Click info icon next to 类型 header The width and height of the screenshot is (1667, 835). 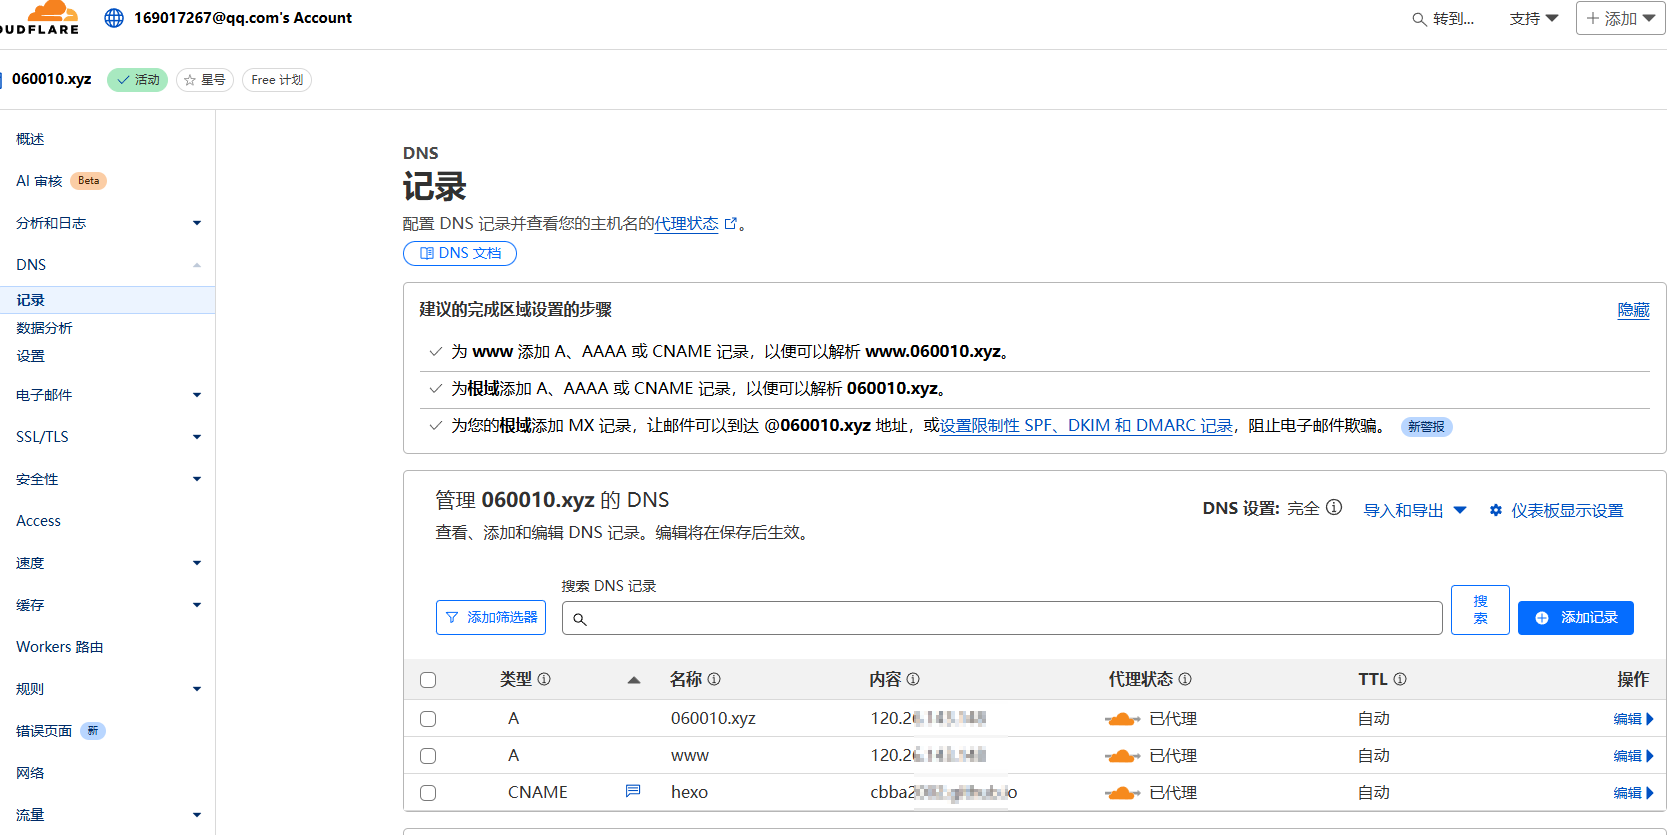pos(544,679)
